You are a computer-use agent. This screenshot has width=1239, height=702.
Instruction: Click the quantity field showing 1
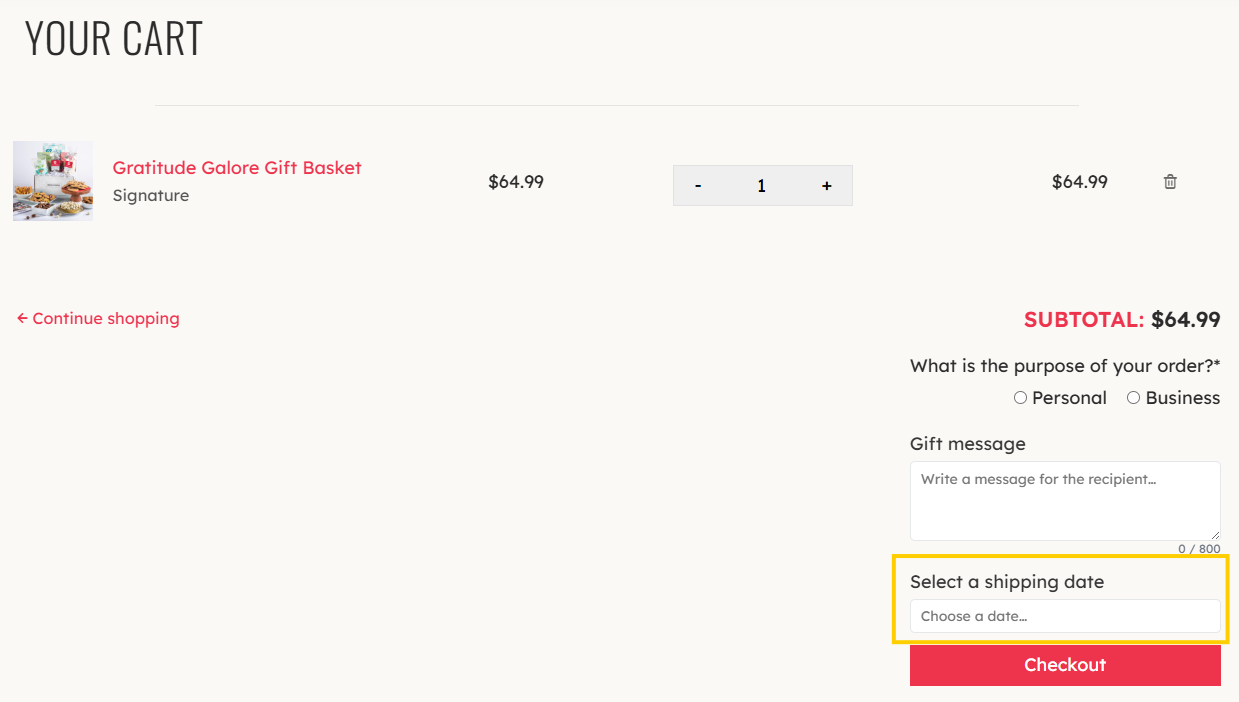(762, 186)
